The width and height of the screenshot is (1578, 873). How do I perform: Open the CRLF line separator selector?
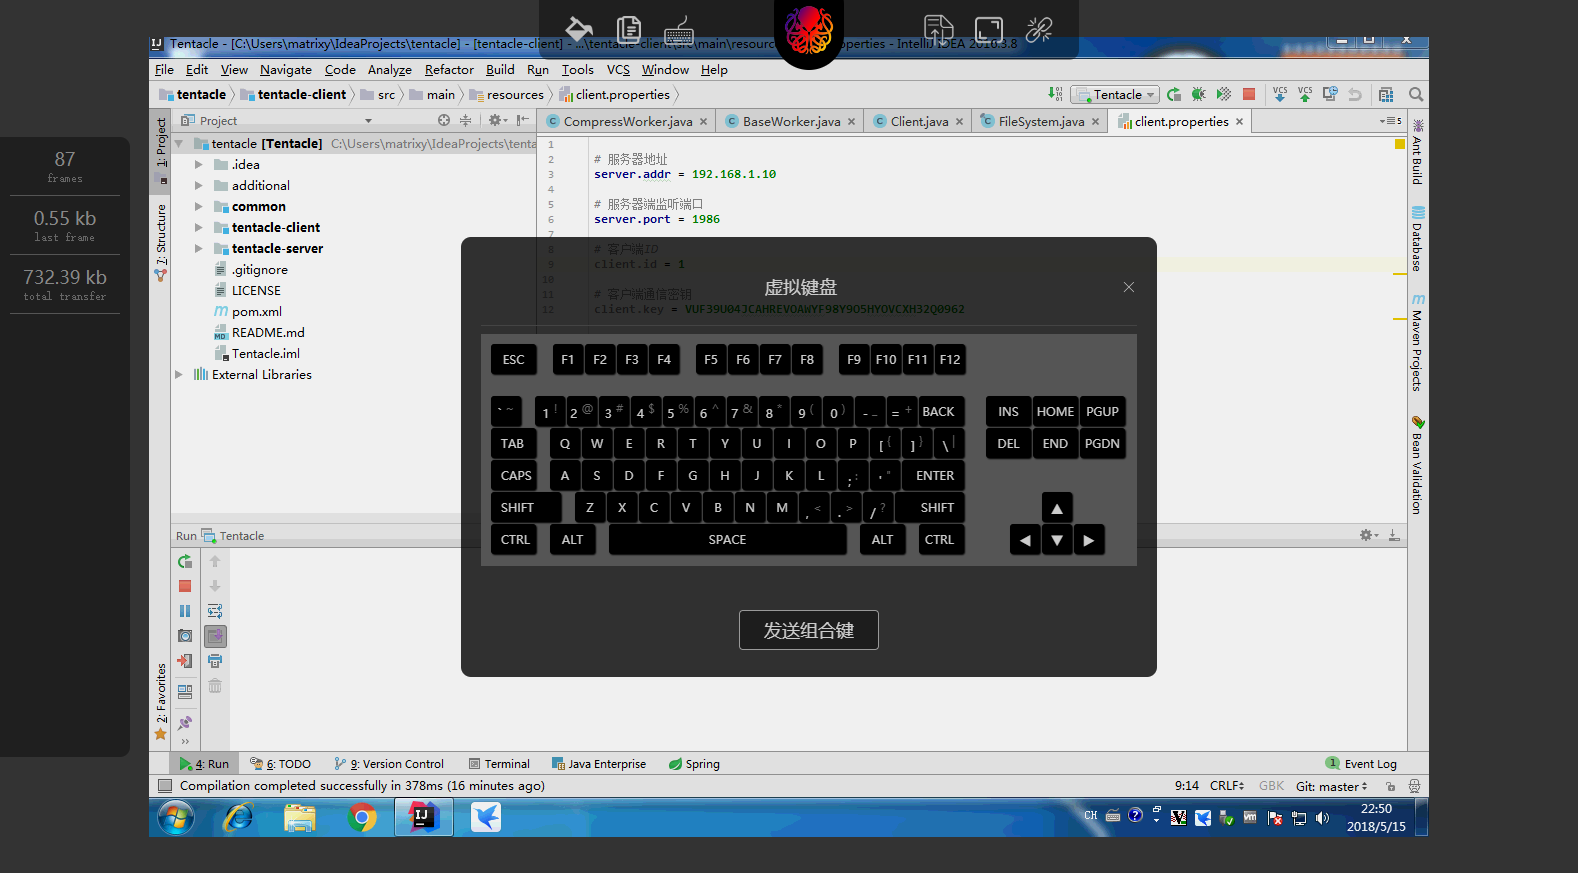coord(1227,786)
